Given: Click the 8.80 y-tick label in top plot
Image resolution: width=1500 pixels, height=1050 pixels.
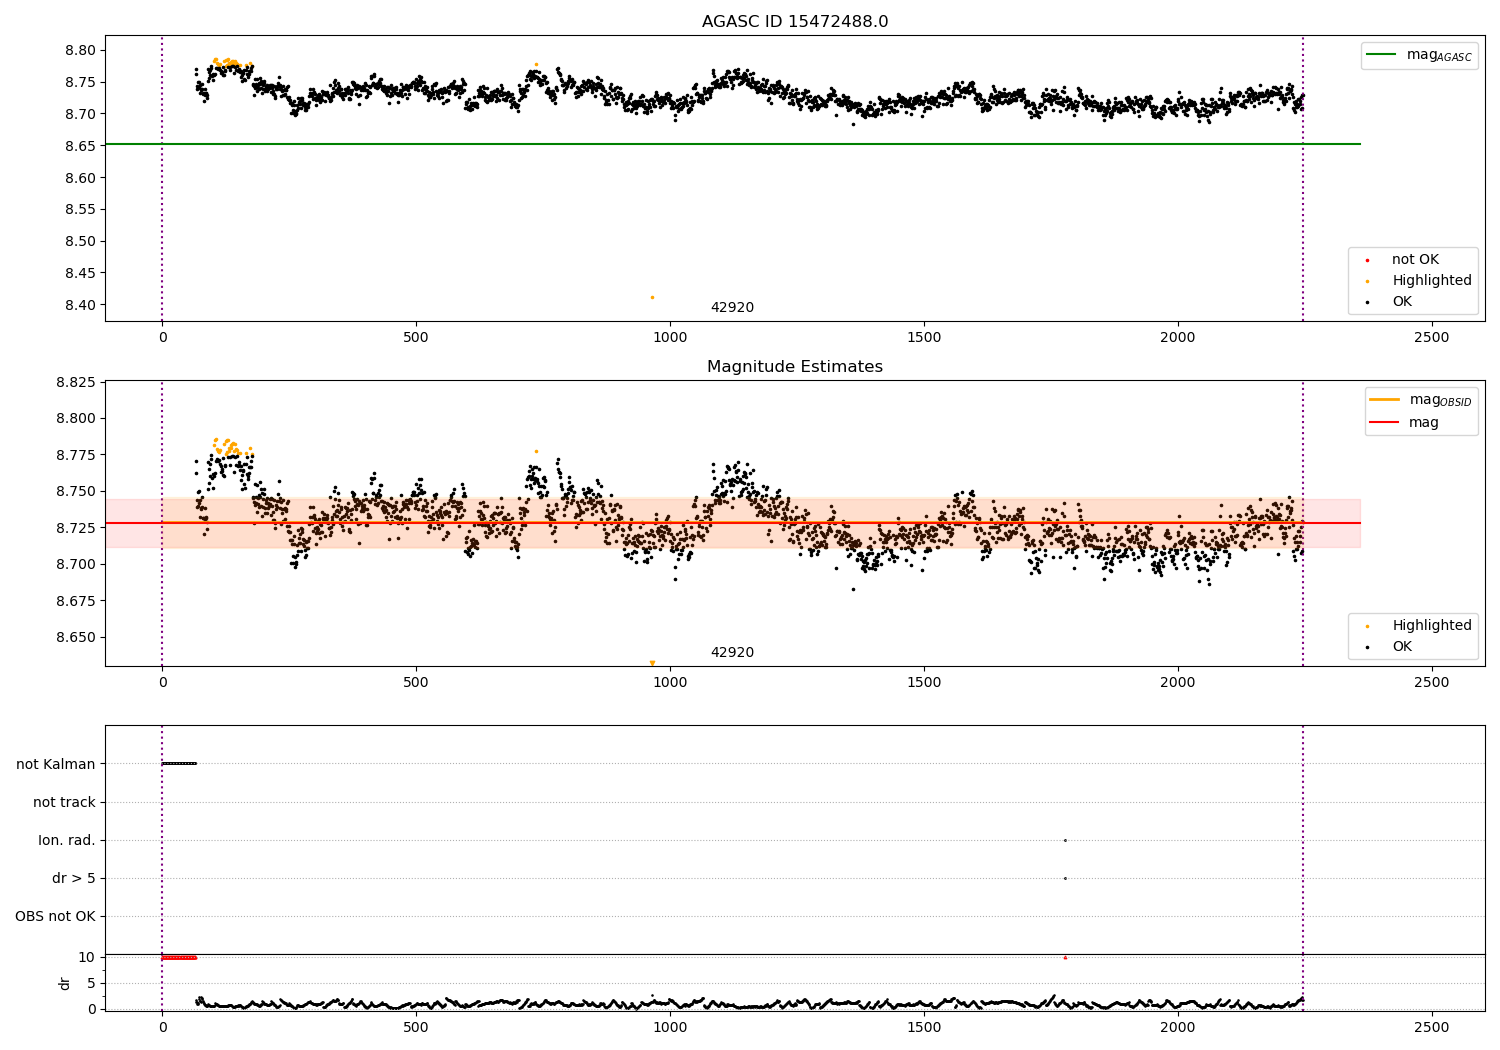Looking at the screenshot, I should click(80, 51).
